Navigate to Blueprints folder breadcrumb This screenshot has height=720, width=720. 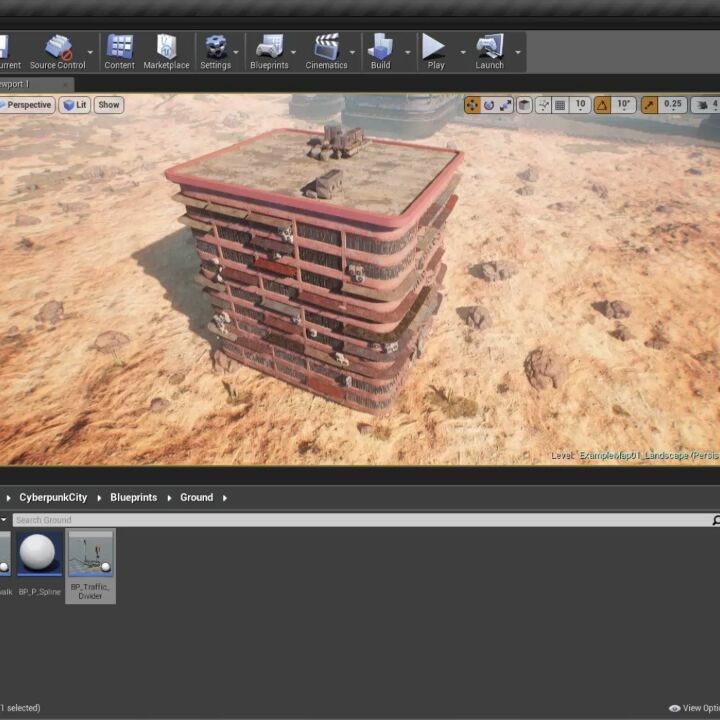[x=134, y=498]
